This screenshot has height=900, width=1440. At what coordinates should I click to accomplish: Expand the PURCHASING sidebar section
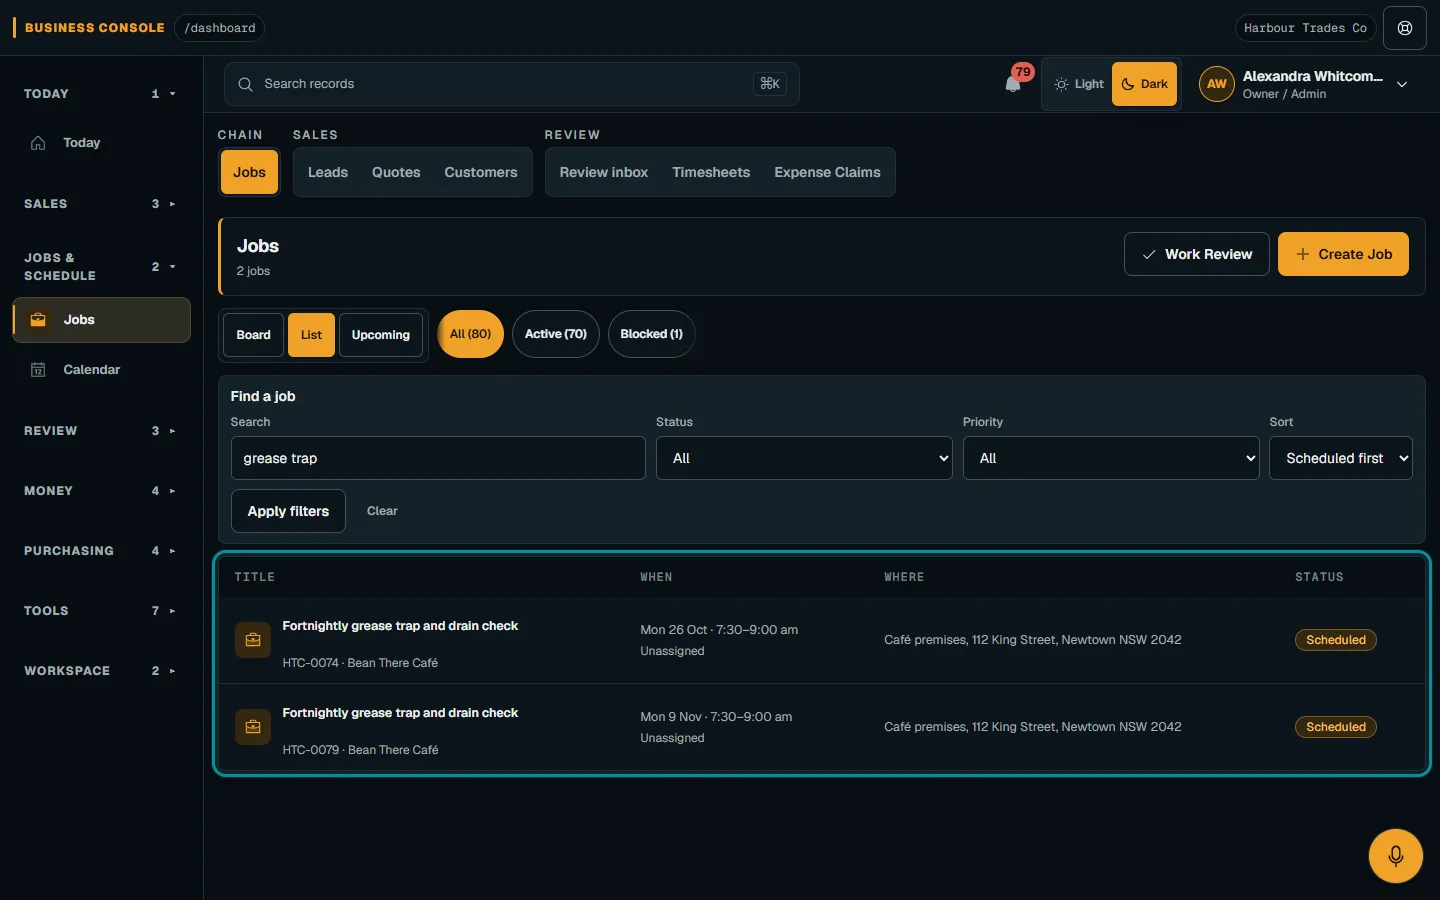(x=100, y=551)
